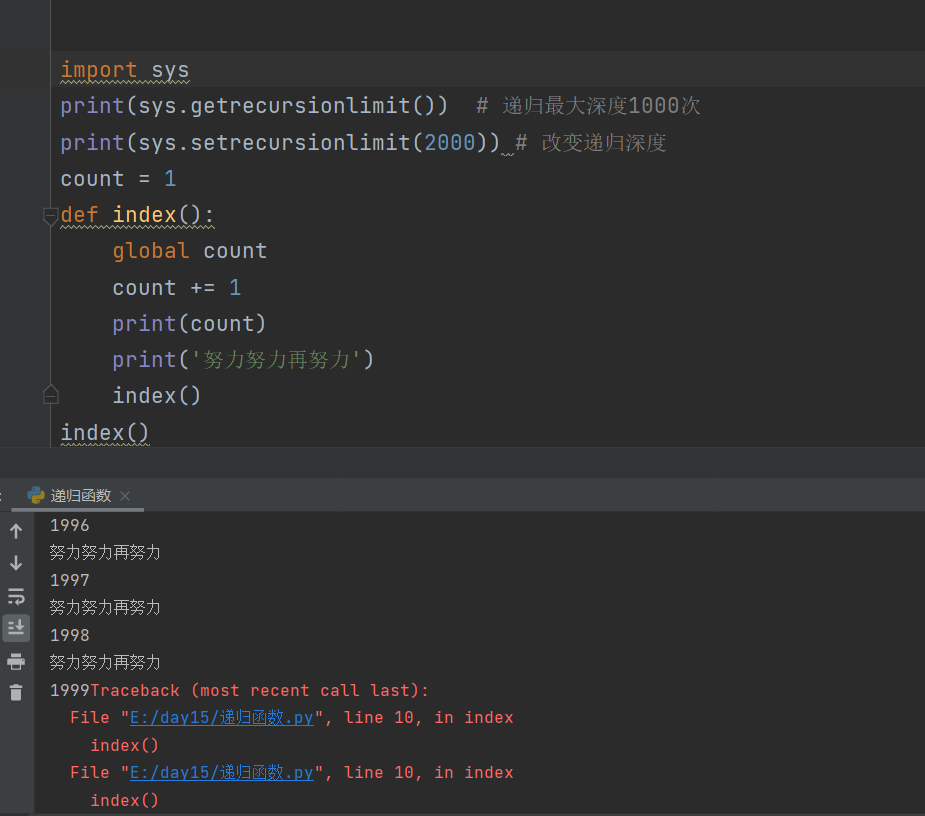The image size is (925, 816).
Task: Click the Python icon on run tab
Action: (x=36, y=495)
